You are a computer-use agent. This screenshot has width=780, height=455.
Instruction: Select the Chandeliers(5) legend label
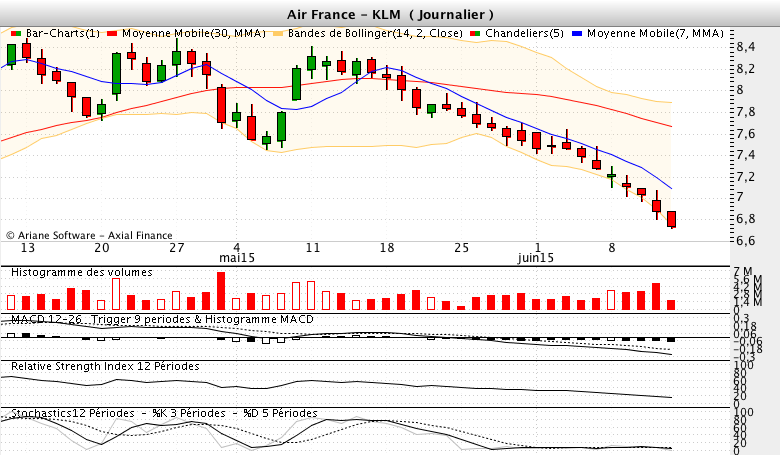pos(524,33)
